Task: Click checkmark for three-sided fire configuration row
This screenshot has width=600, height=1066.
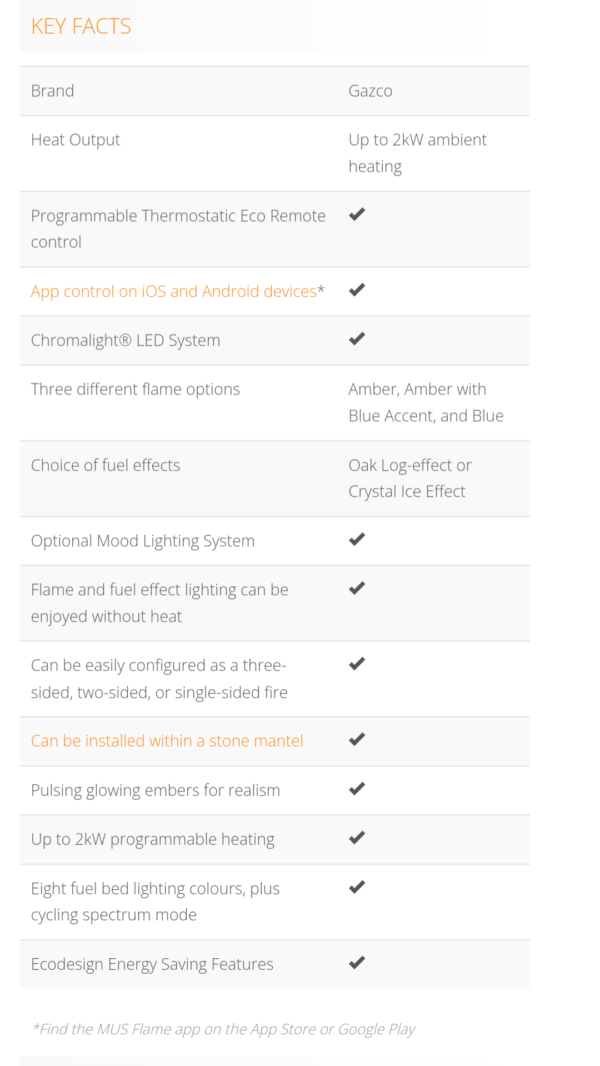Action: pyautogui.click(x=357, y=664)
